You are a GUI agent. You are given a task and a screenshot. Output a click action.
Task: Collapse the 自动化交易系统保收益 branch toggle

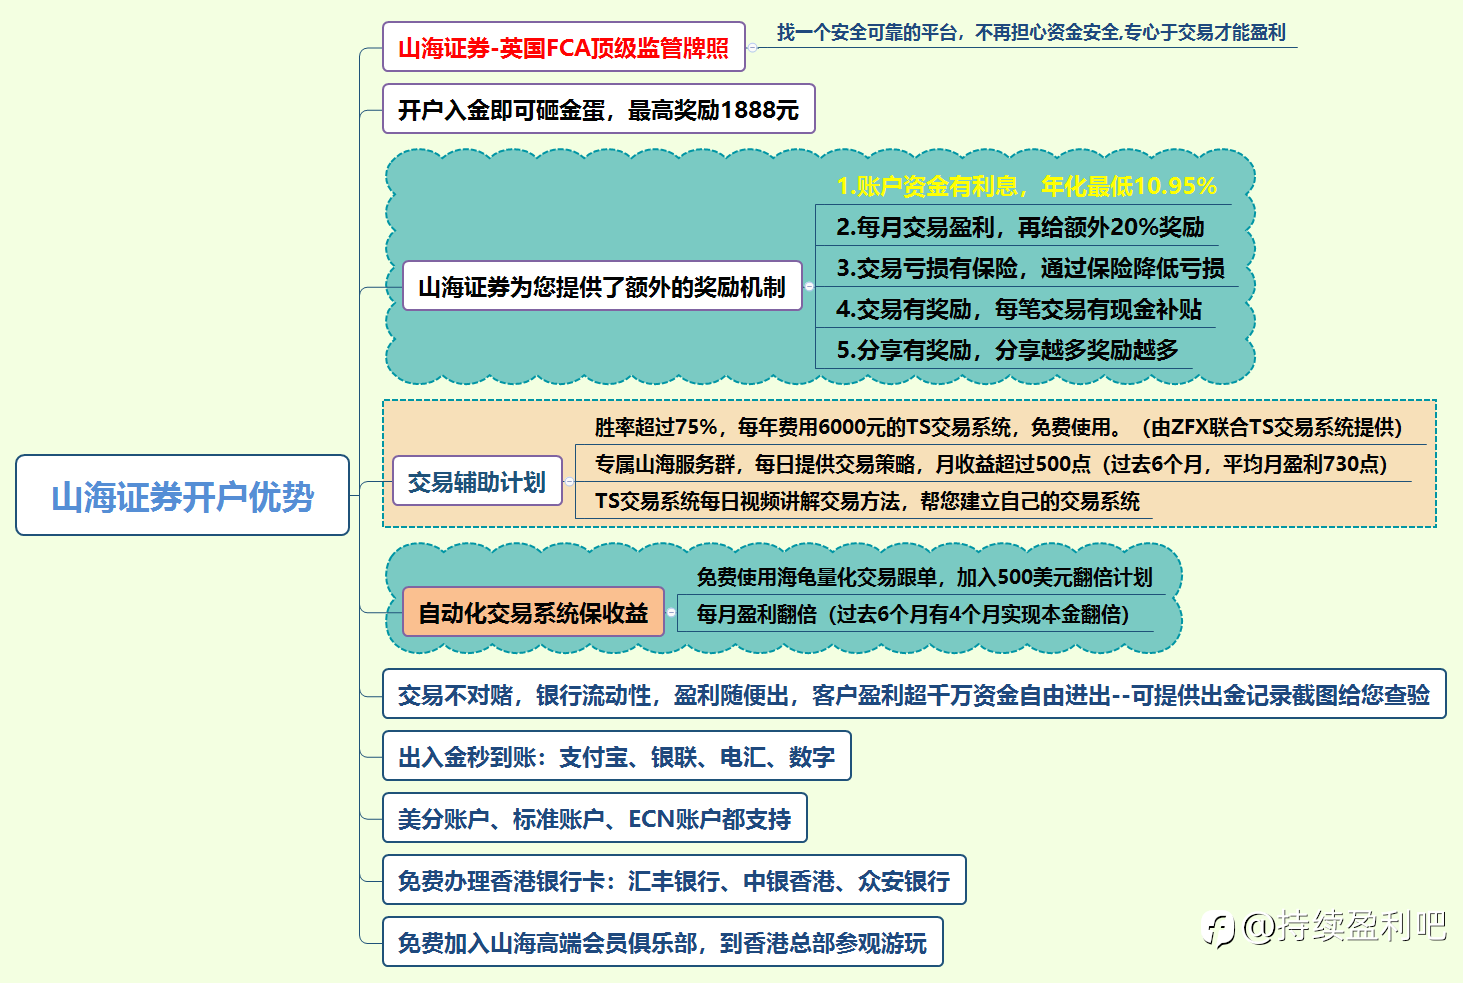(671, 612)
